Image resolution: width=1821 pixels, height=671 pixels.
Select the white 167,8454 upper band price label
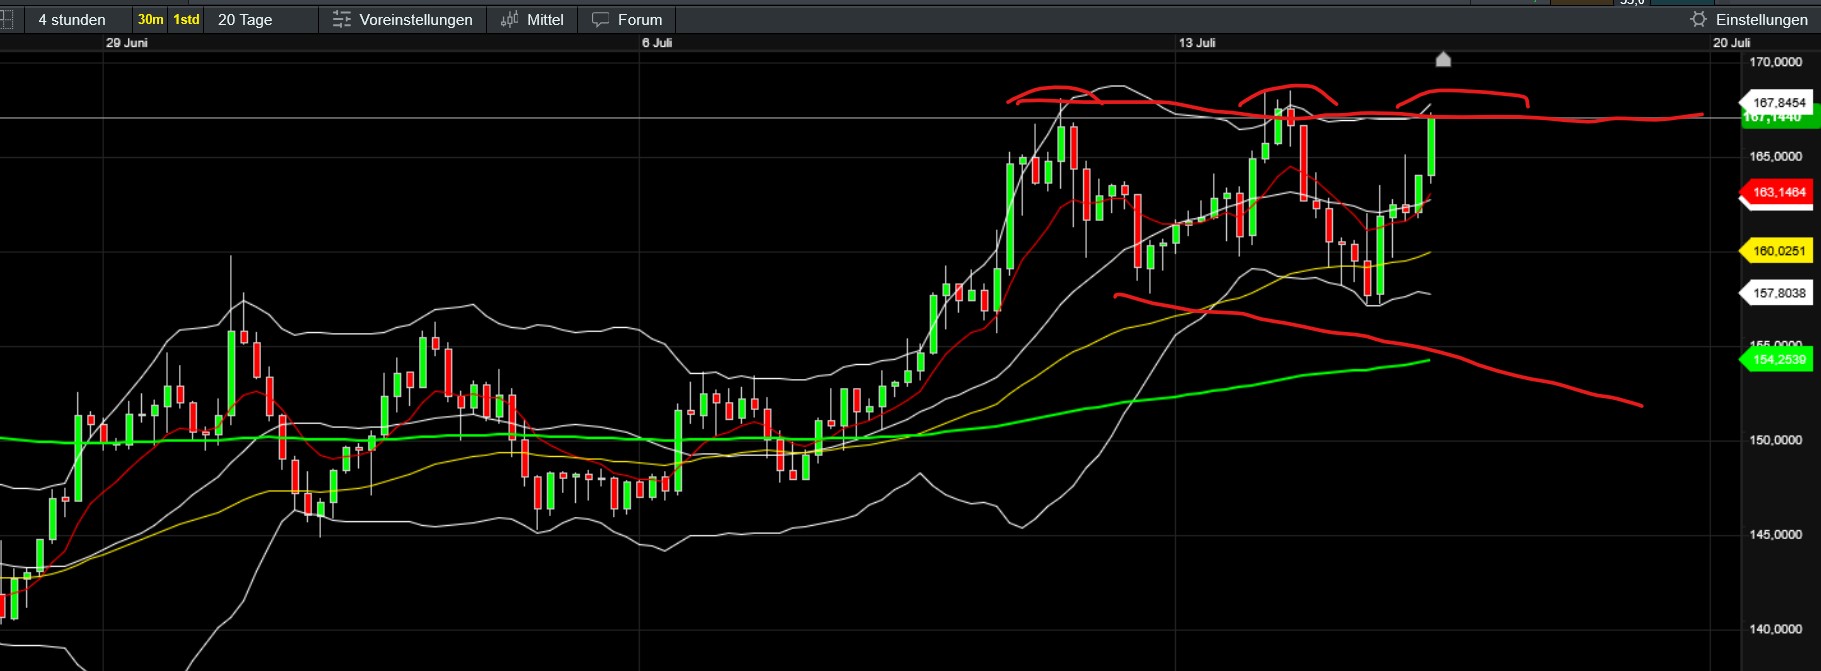click(x=1776, y=102)
